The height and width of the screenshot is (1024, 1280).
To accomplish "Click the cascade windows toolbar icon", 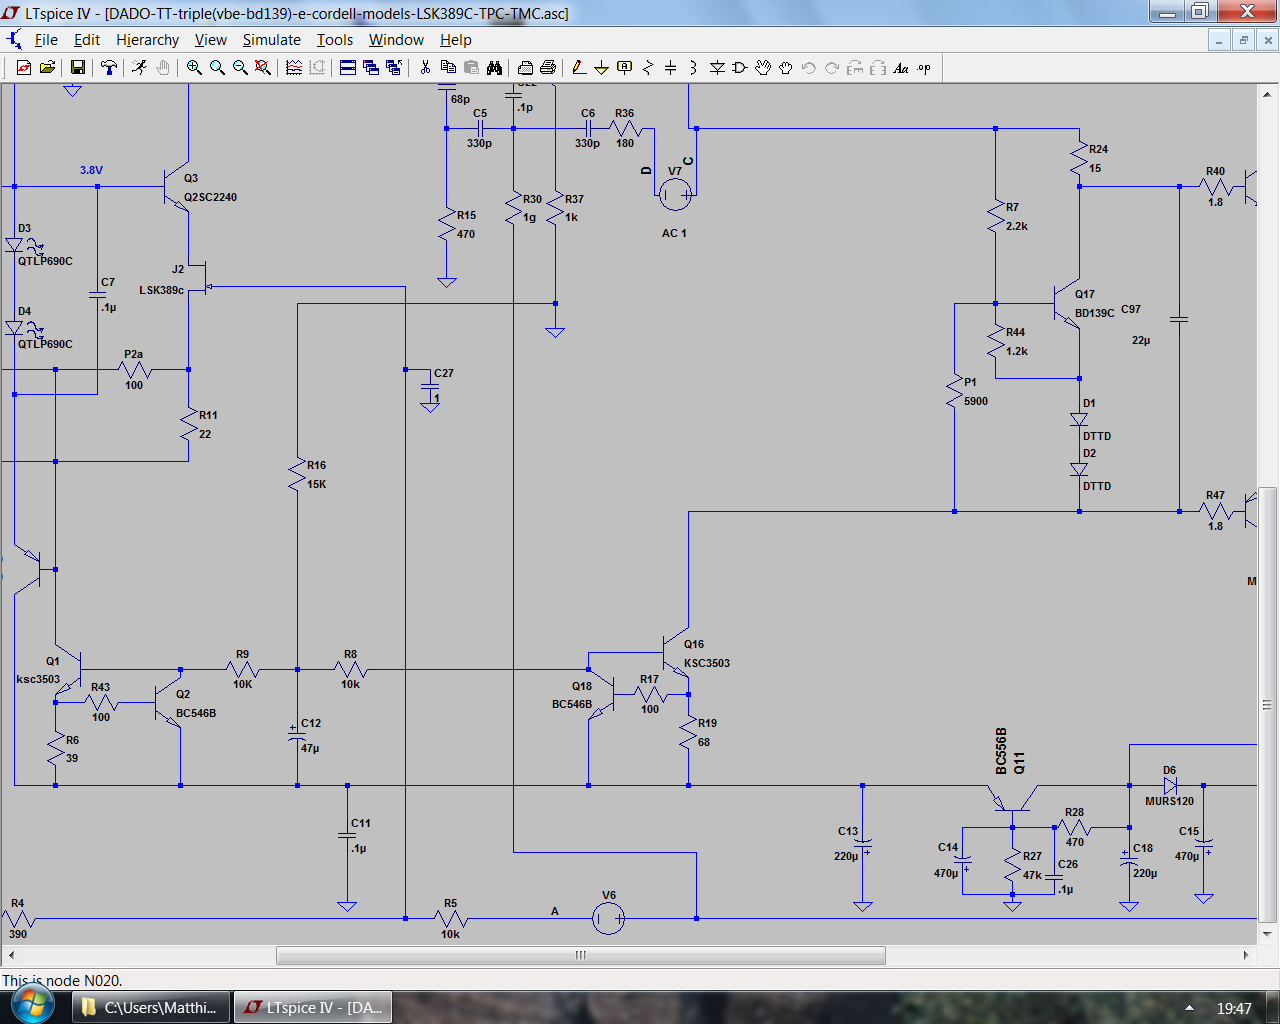I will pos(371,67).
